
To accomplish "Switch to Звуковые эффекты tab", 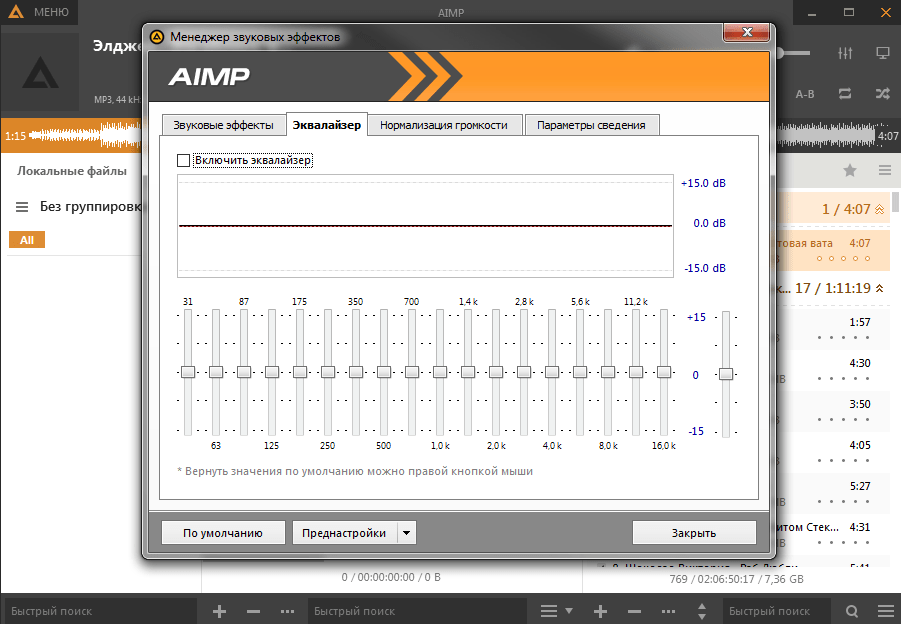I will [223, 125].
